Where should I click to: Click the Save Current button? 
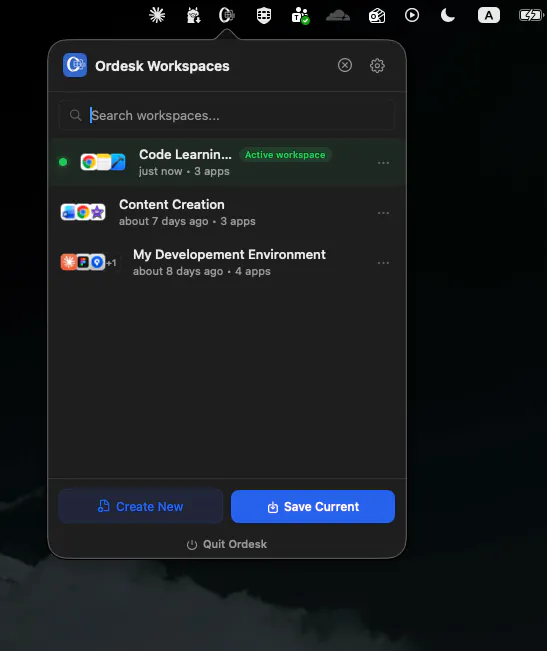tap(313, 507)
